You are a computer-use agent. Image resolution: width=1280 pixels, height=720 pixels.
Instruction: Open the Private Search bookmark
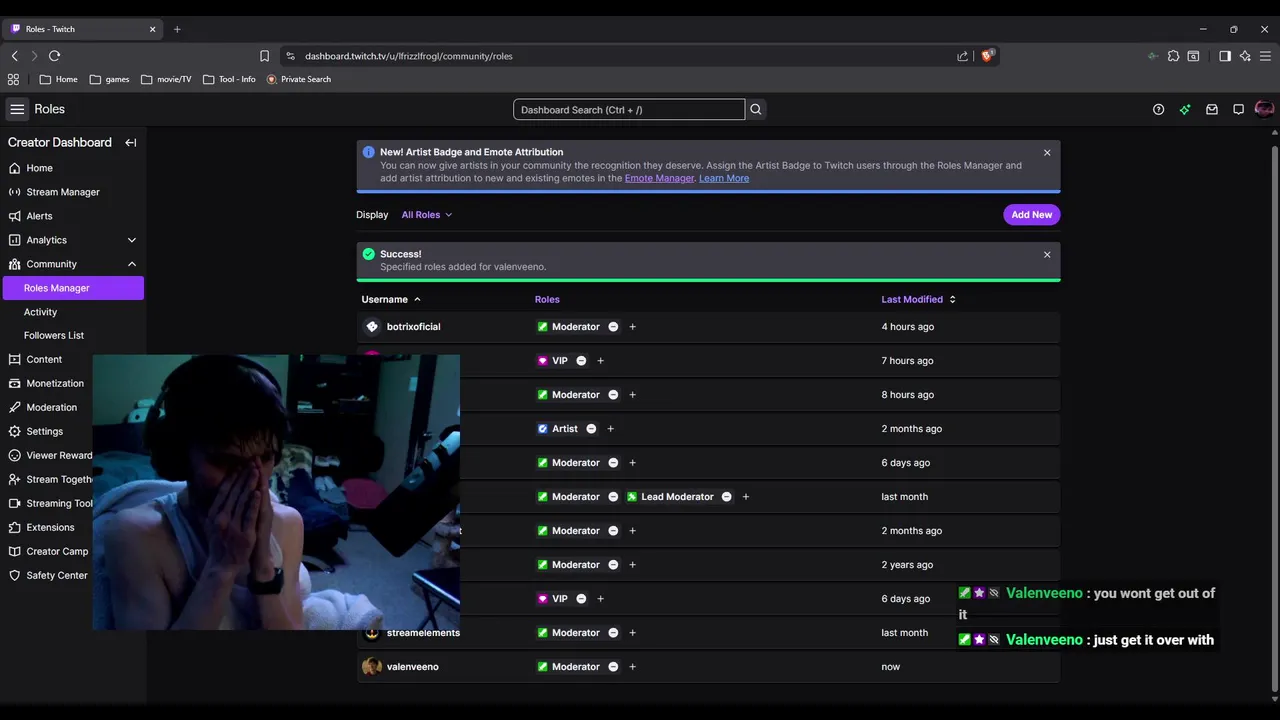pos(299,79)
